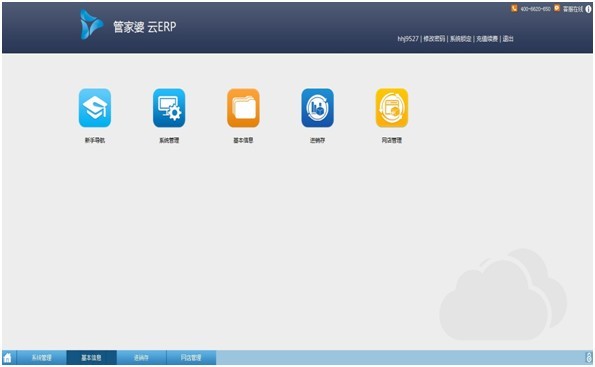Viewport: 595px width, 367px height.
Task: Click the 基本信息 label under icon
Action: coord(243,140)
